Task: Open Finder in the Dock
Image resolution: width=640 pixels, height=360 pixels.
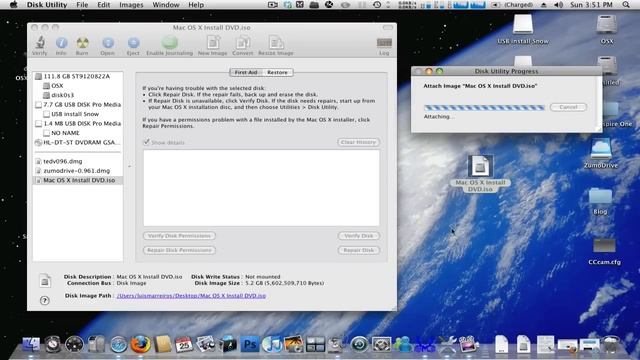Action: [31, 344]
